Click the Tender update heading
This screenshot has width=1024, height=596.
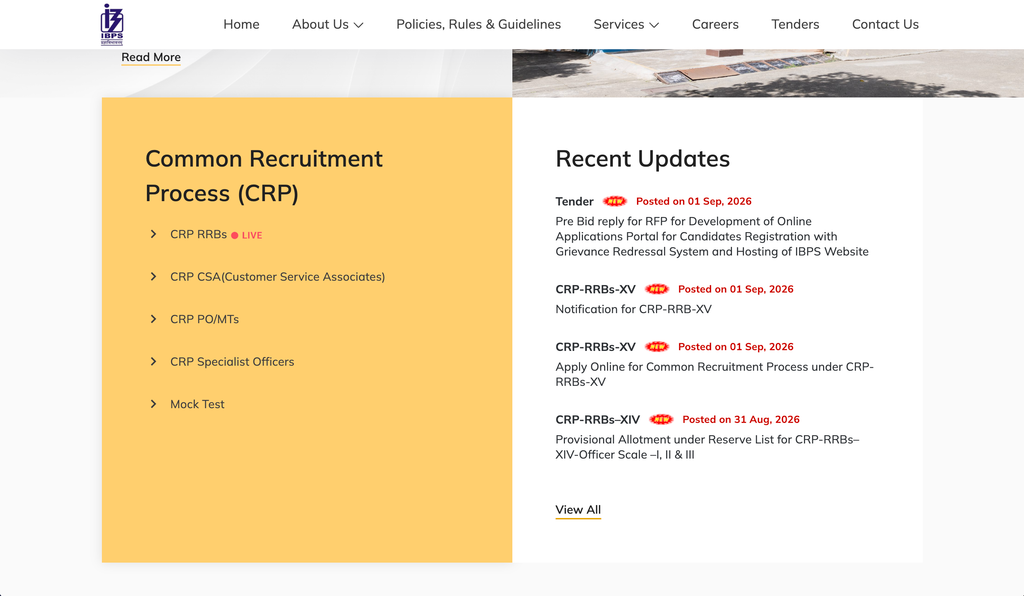[x=575, y=201]
